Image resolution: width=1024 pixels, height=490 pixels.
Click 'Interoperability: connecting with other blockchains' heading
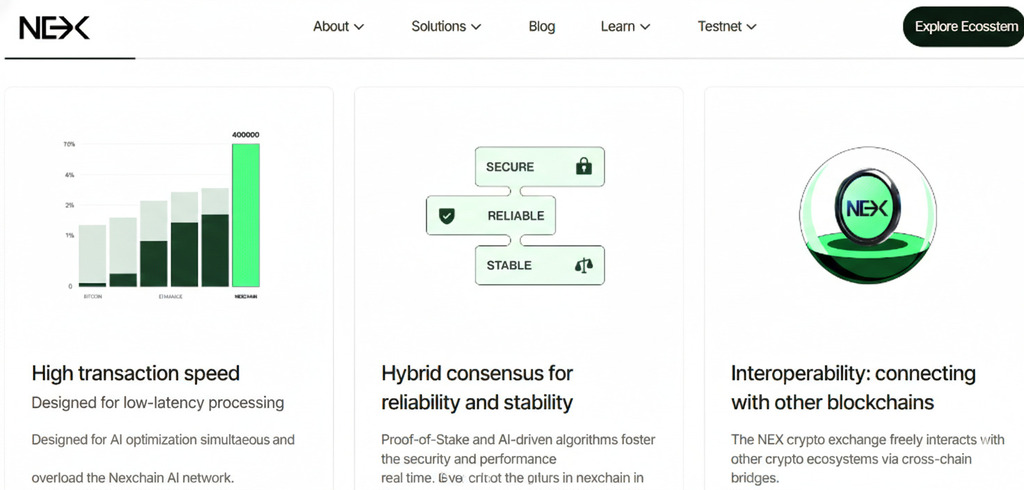[x=852, y=388]
